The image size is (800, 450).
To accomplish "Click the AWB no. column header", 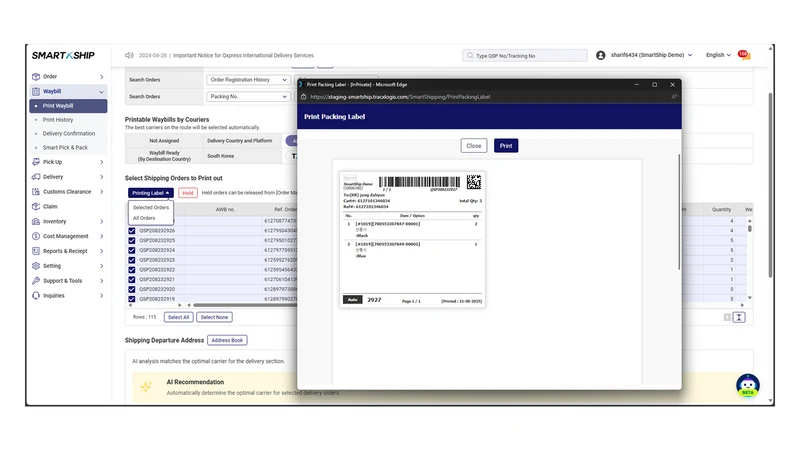I will [x=225, y=209].
